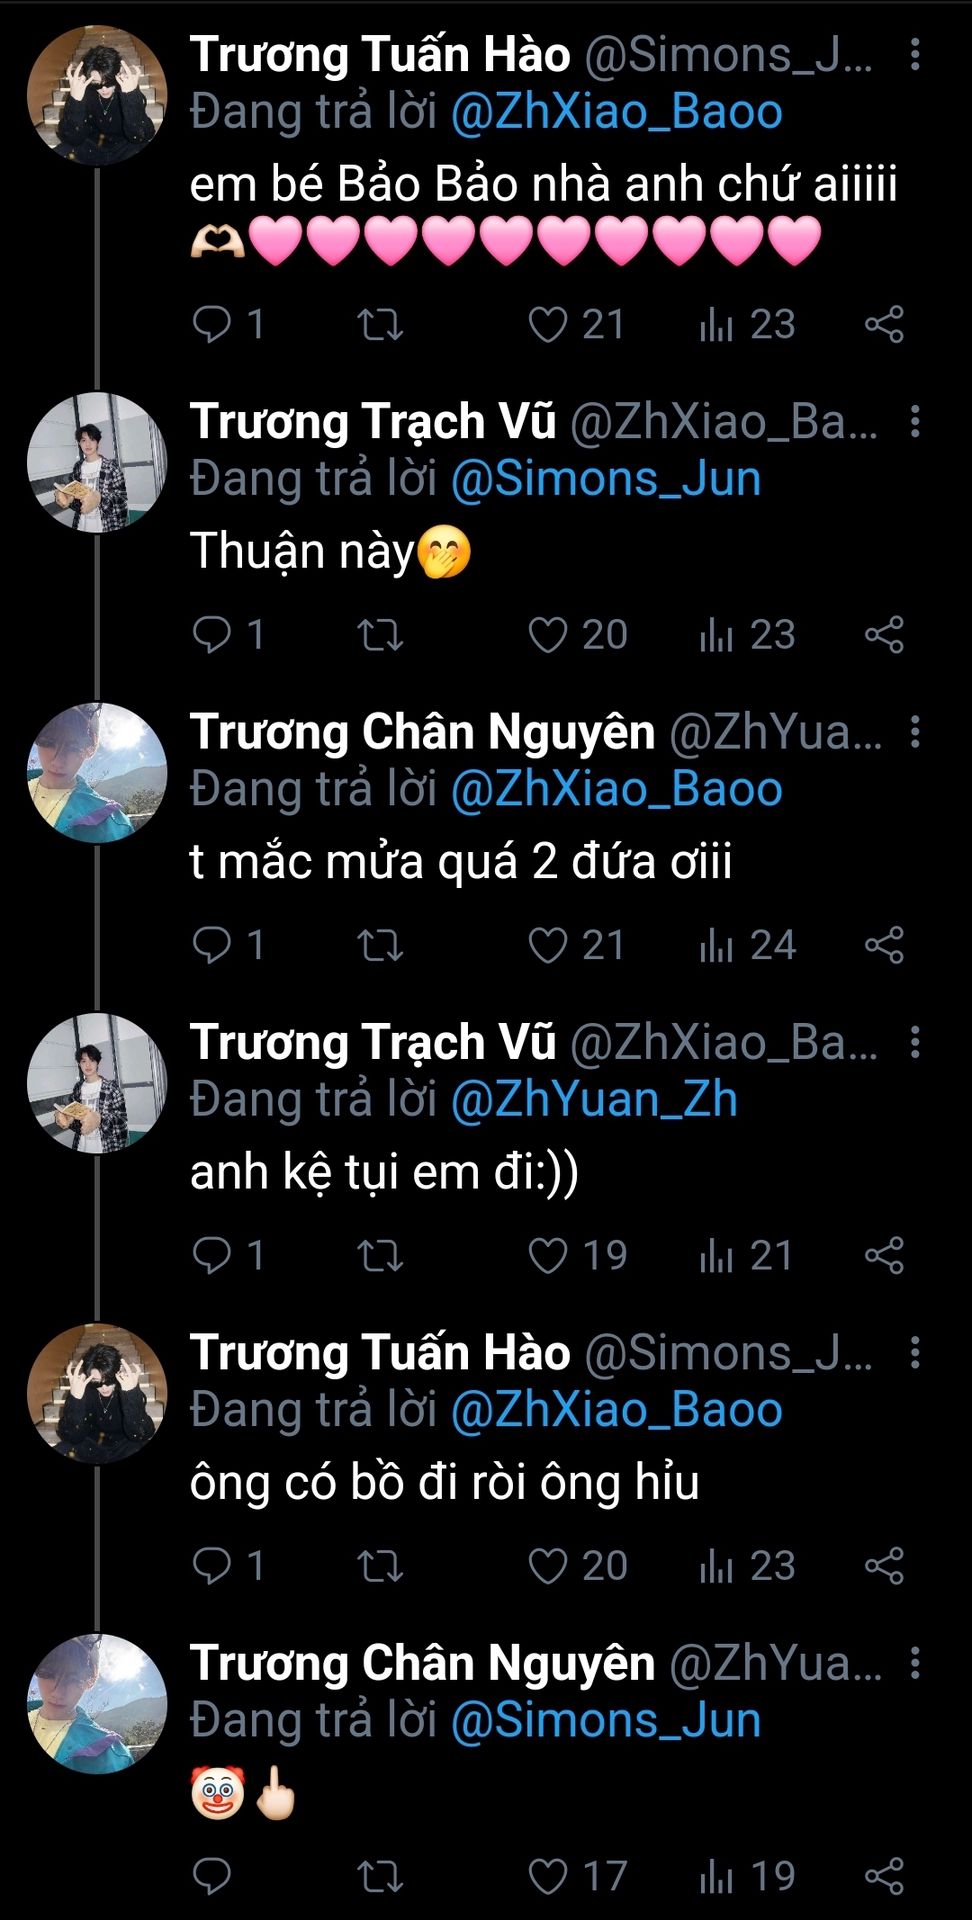Like the 'em bé Bảo Bảo' tweet
The height and width of the screenshot is (1920, 972).
point(548,324)
